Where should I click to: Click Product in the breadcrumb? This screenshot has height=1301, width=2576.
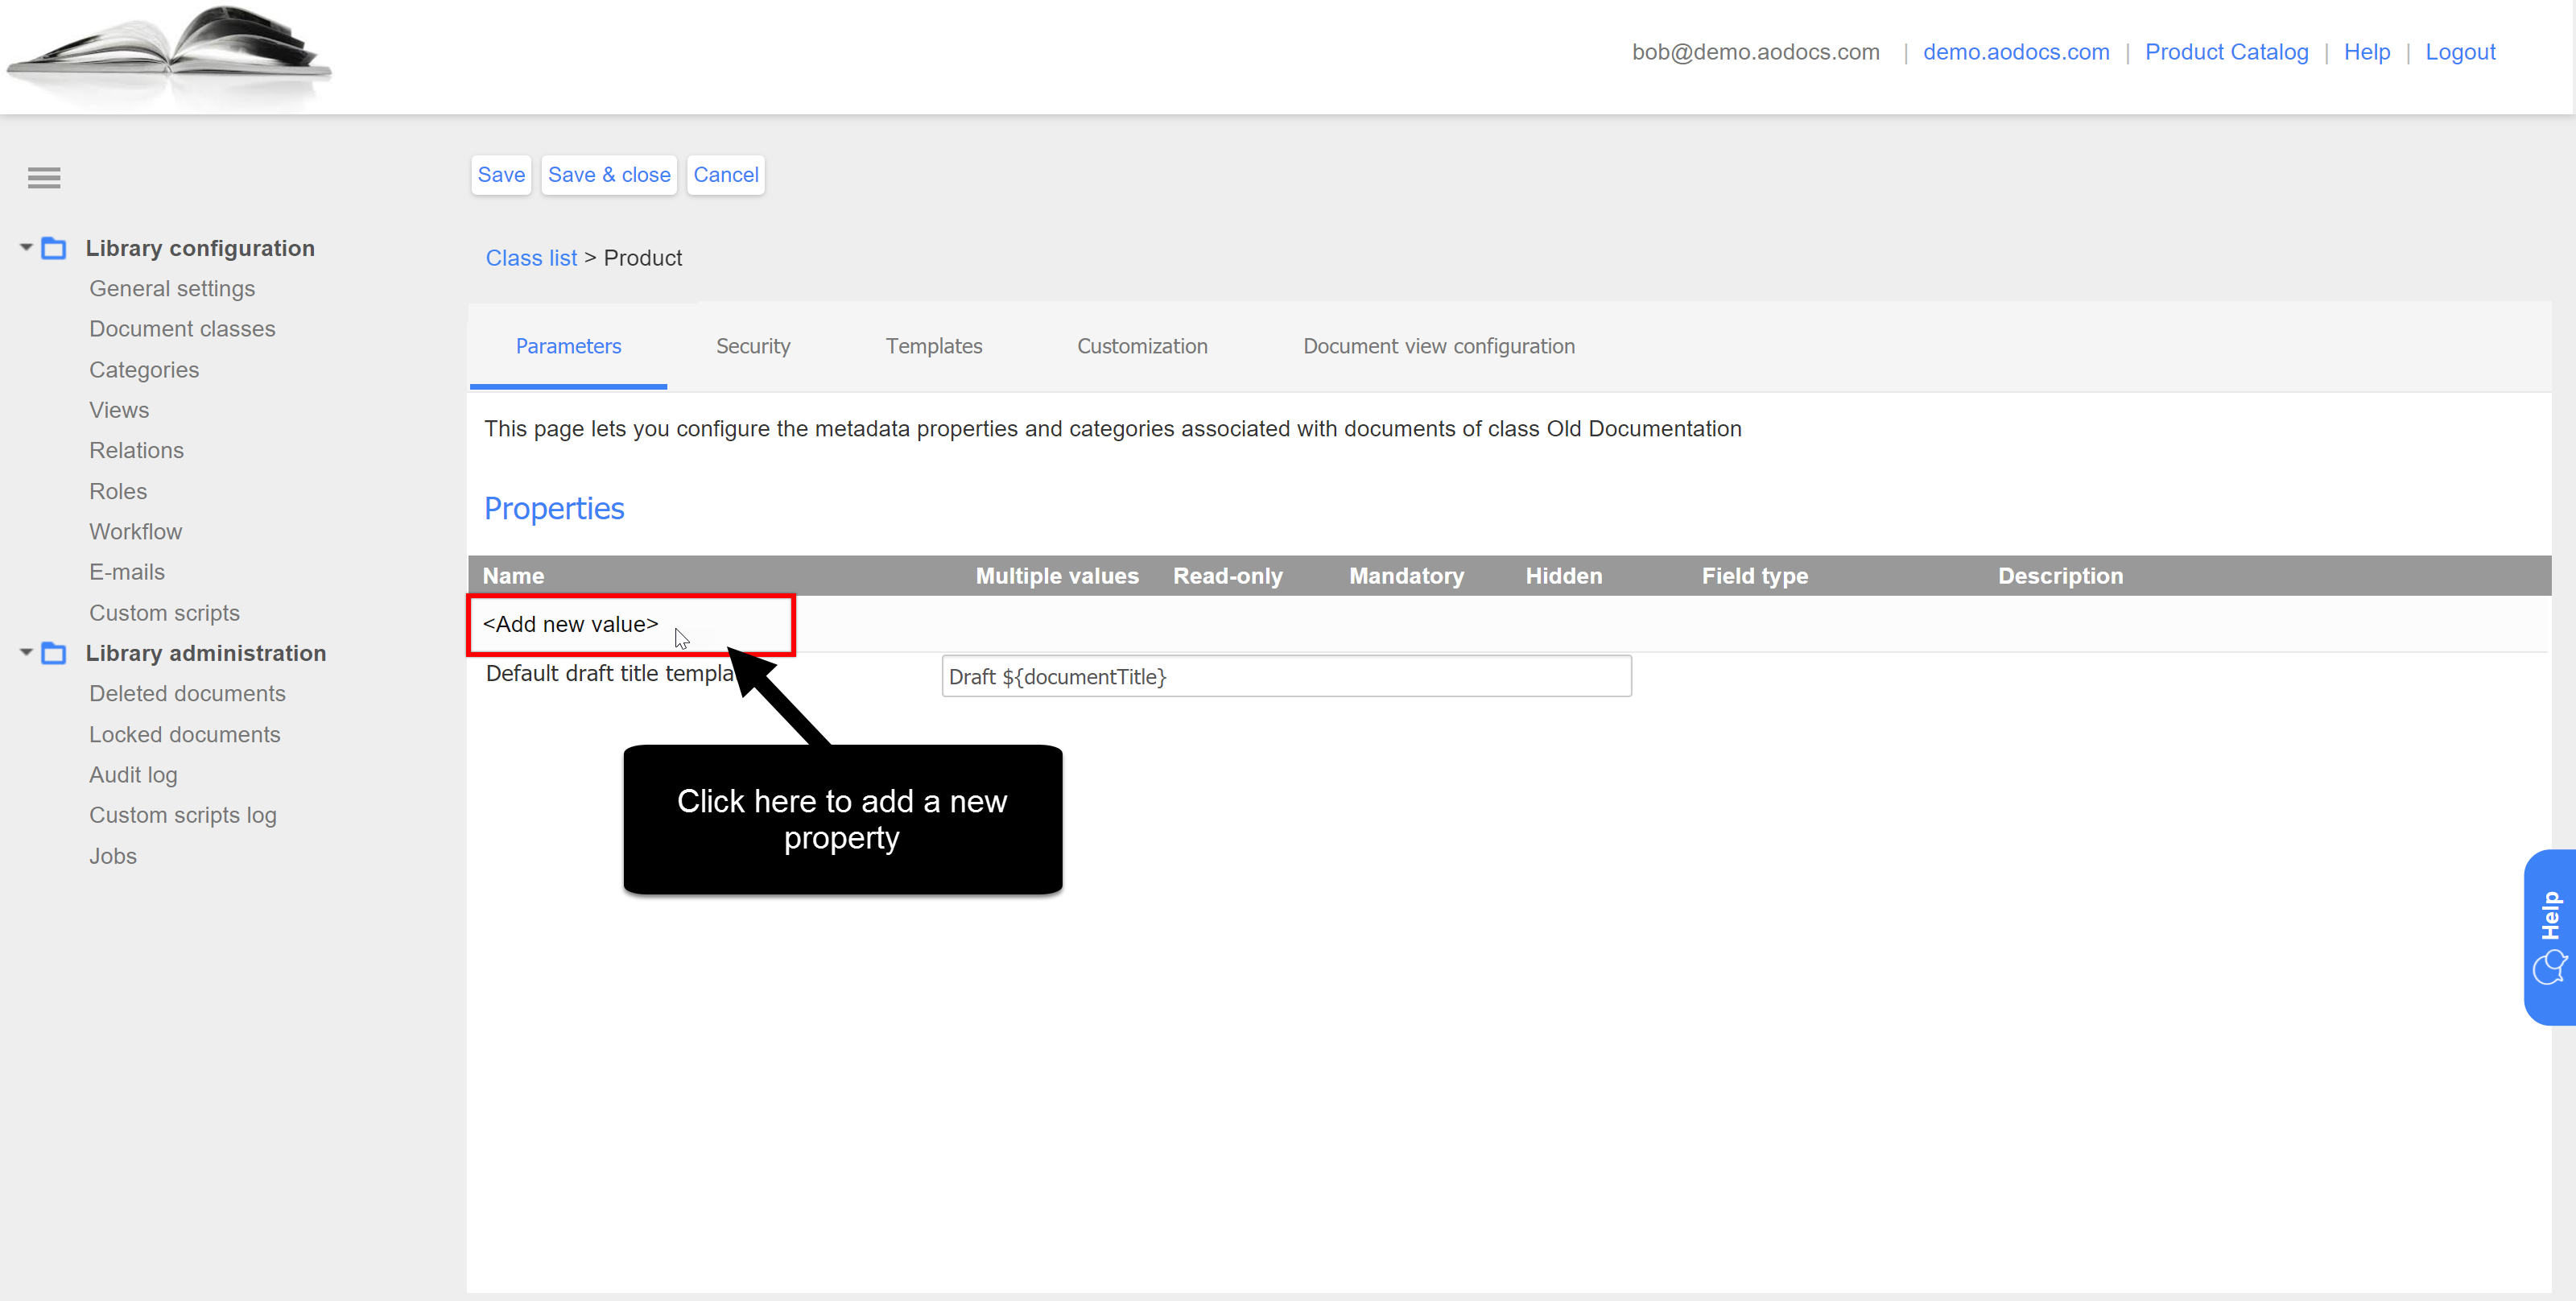(x=643, y=258)
